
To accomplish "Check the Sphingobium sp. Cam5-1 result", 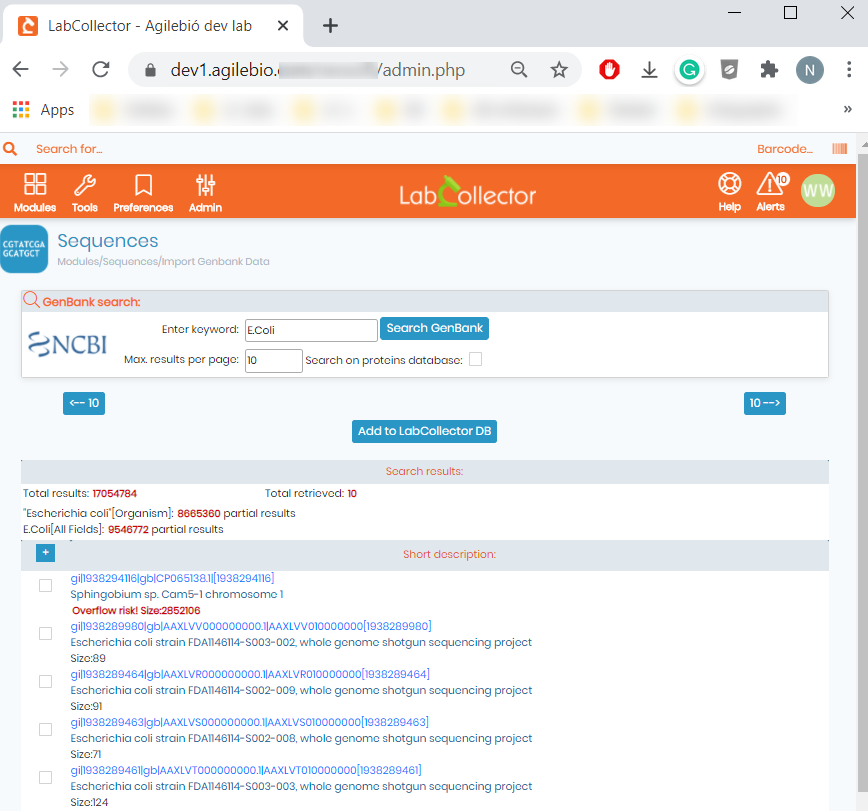I will tap(45, 586).
